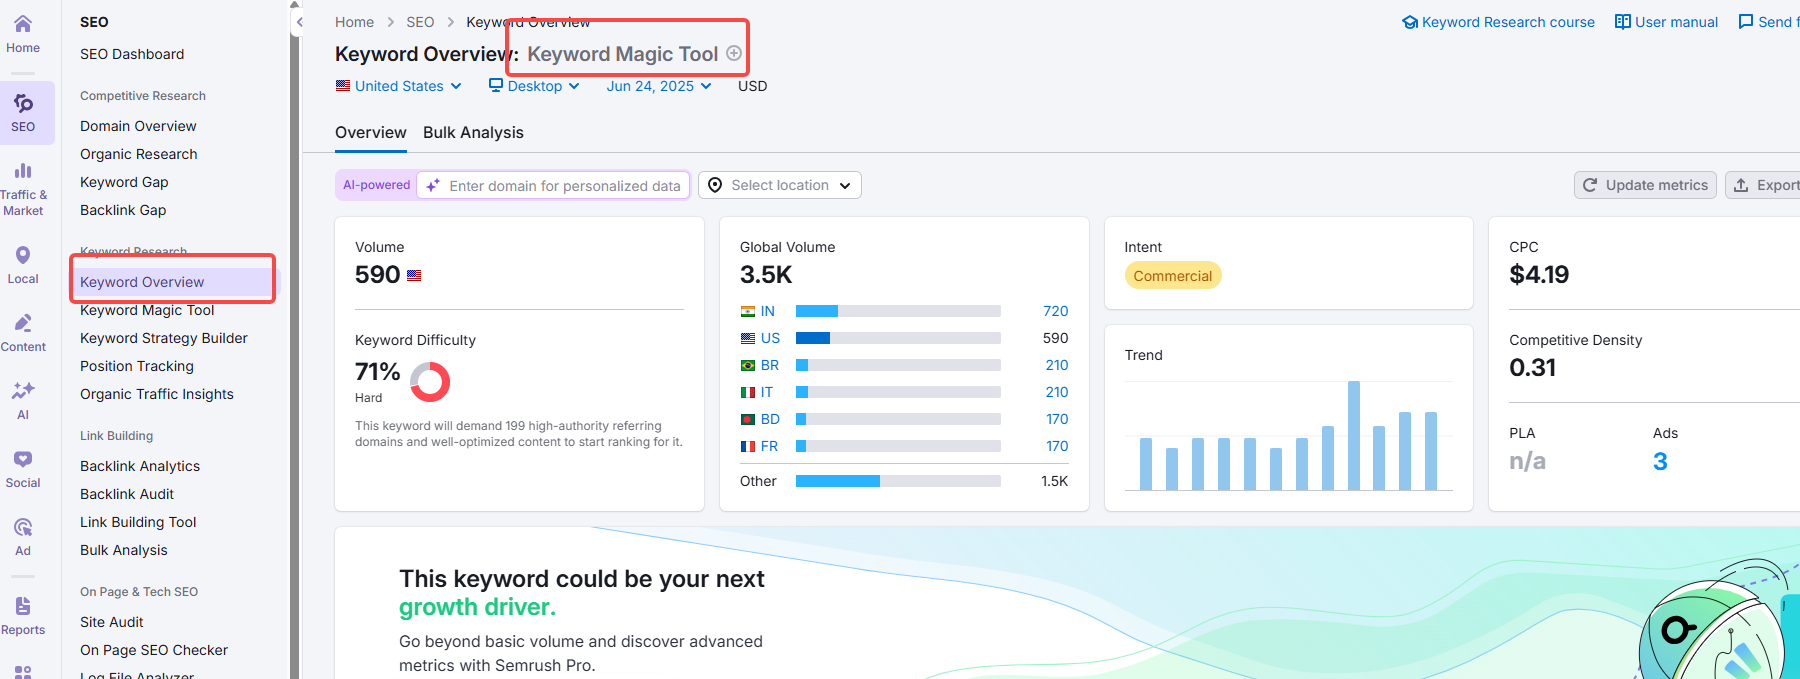This screenshot has height=679, width=1800.
Task: Switch to the Bulk Analysis tab
Action: (x=473, y=132)
